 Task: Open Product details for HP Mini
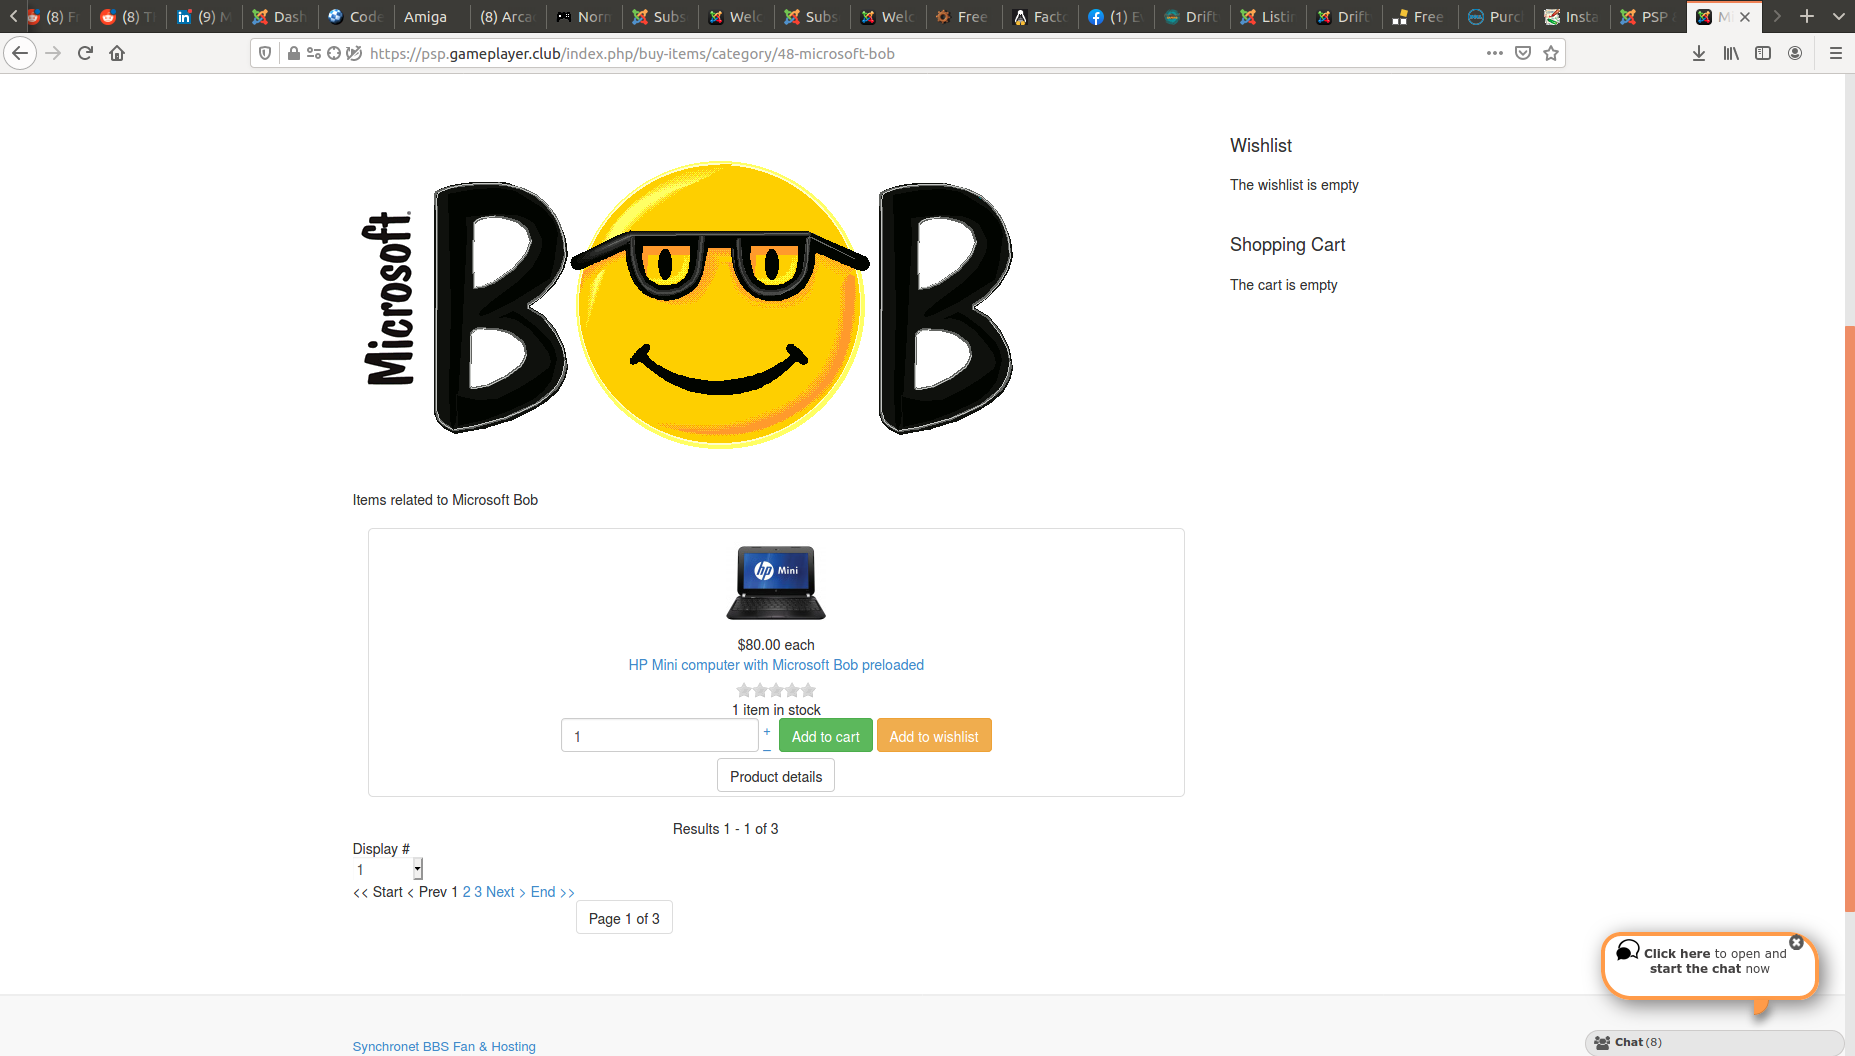click(x=776, y=776)
